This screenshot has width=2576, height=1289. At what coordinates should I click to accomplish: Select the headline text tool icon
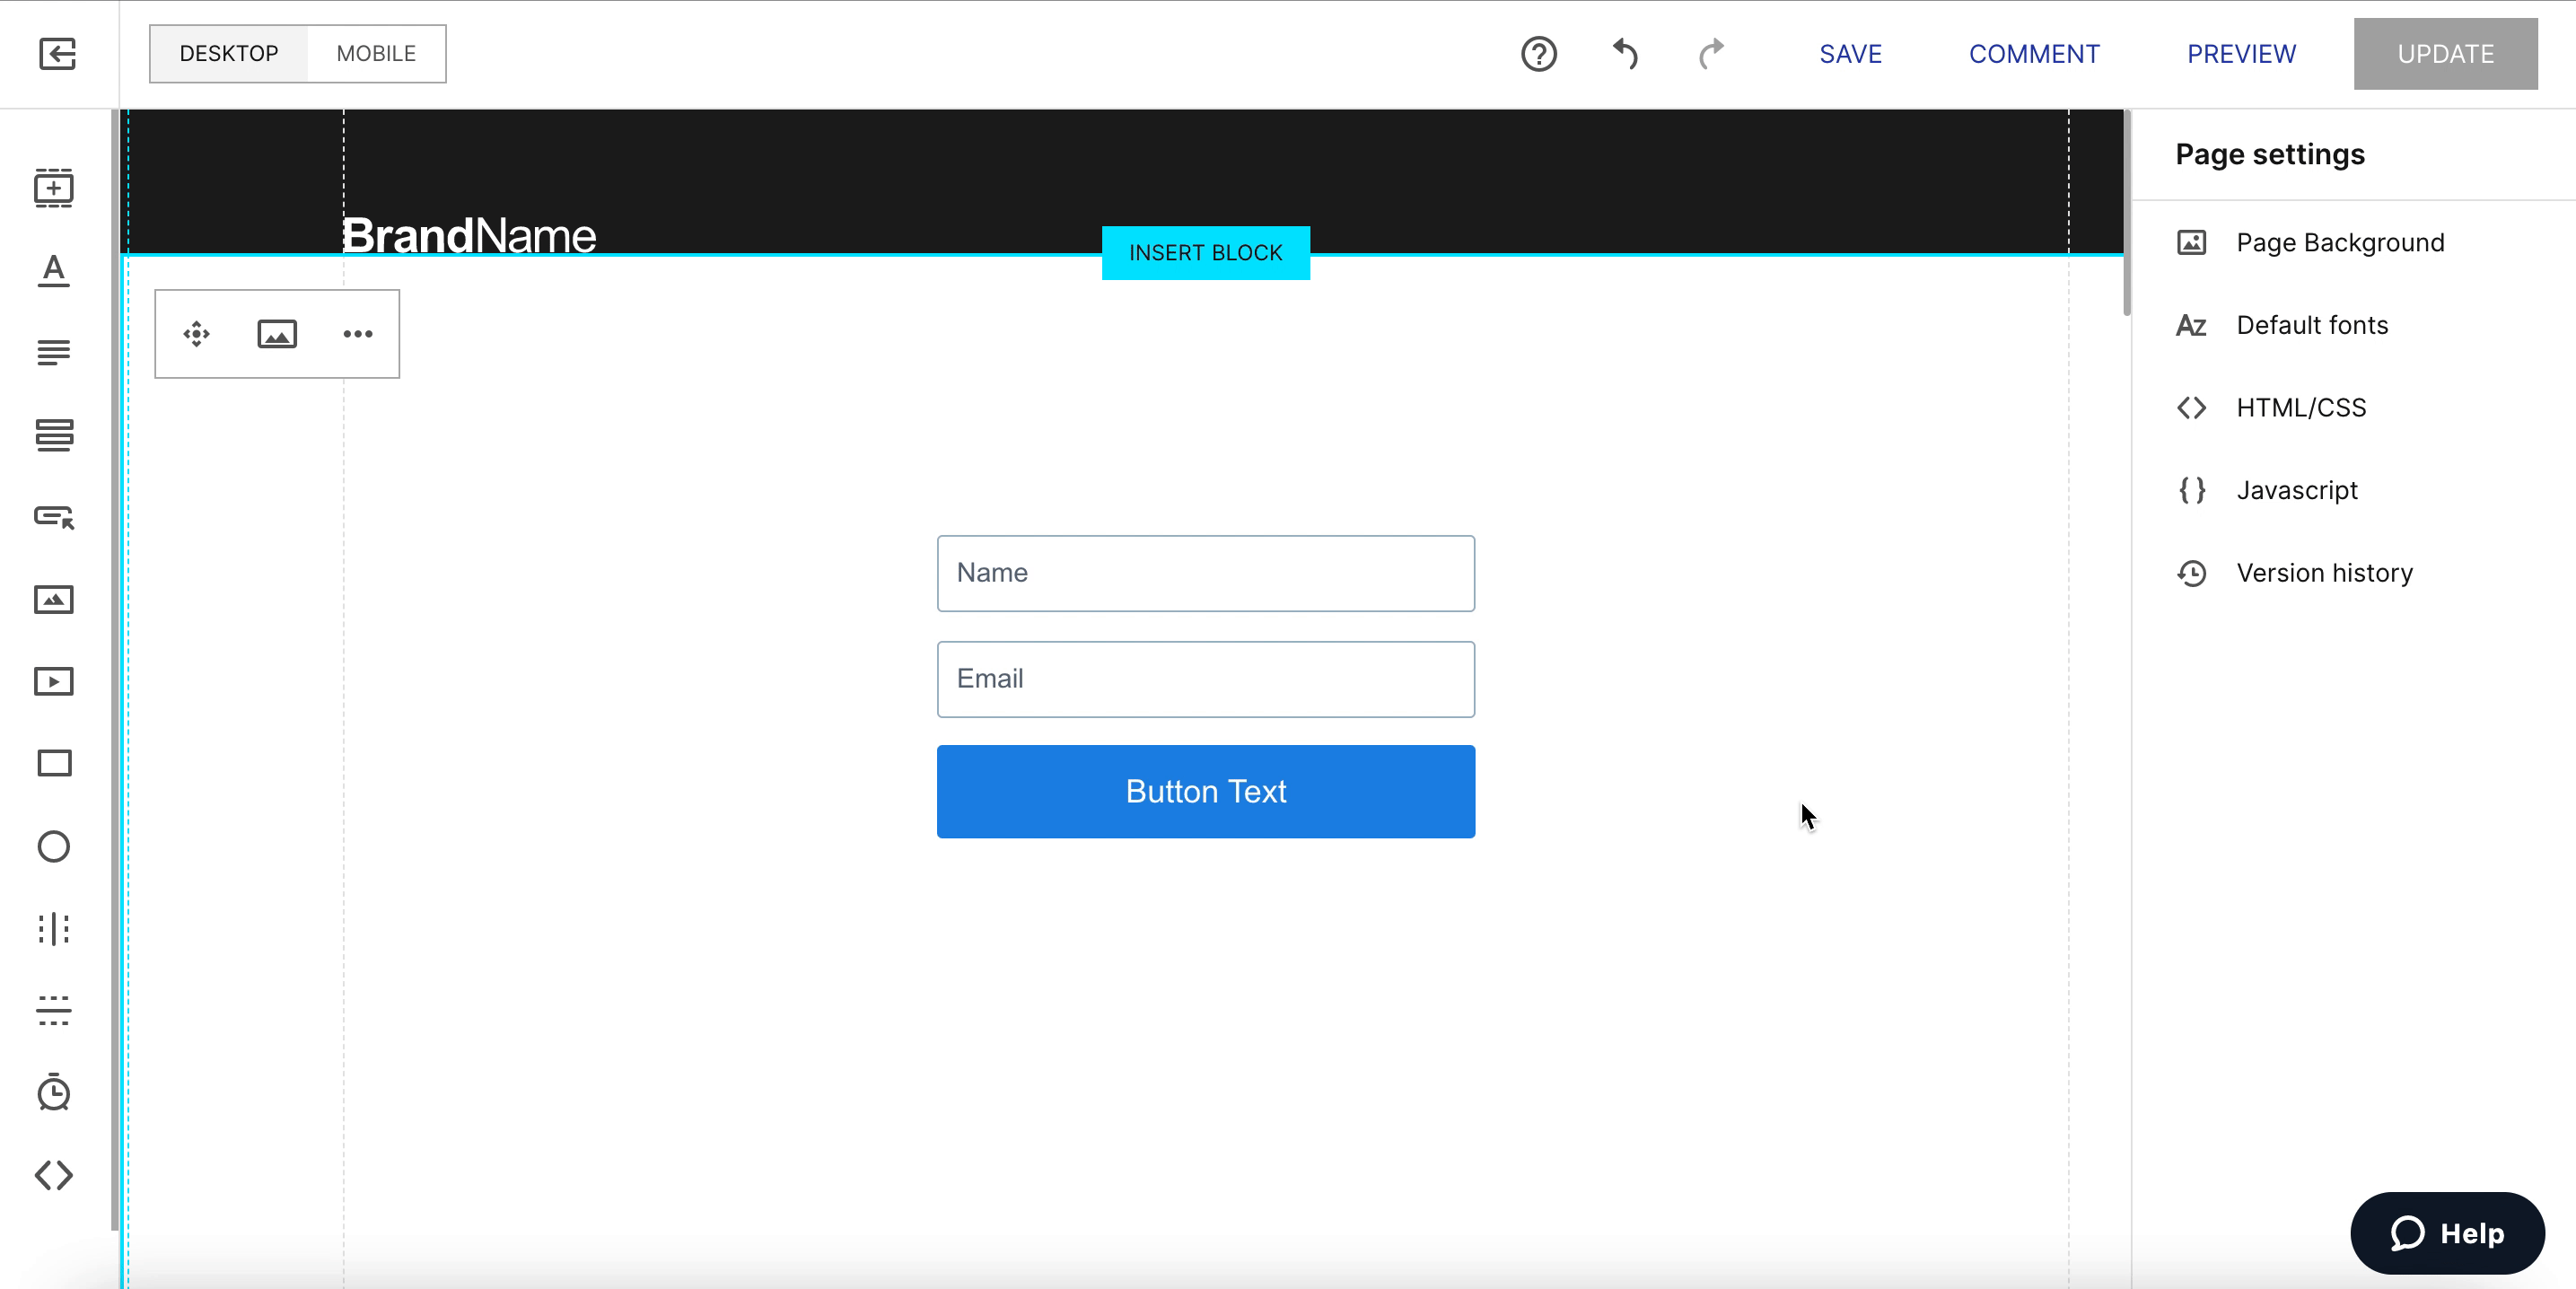point(54,270)
